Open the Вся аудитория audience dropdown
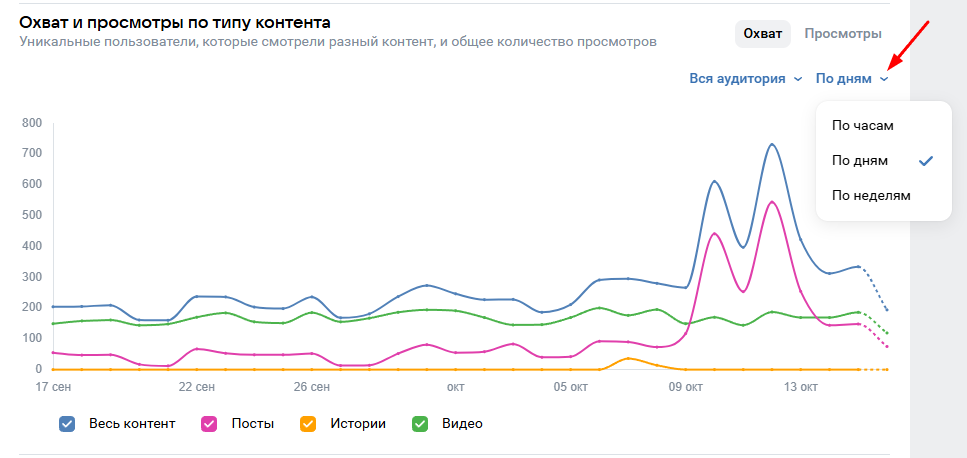The width and height of the screenshot is (967, 458). pyautogui.click(x=737, y=78)
